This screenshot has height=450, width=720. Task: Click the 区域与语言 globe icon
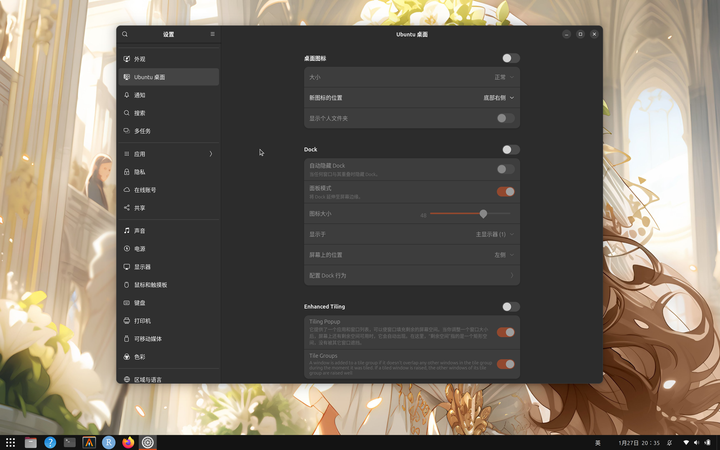tap(127, 379)
